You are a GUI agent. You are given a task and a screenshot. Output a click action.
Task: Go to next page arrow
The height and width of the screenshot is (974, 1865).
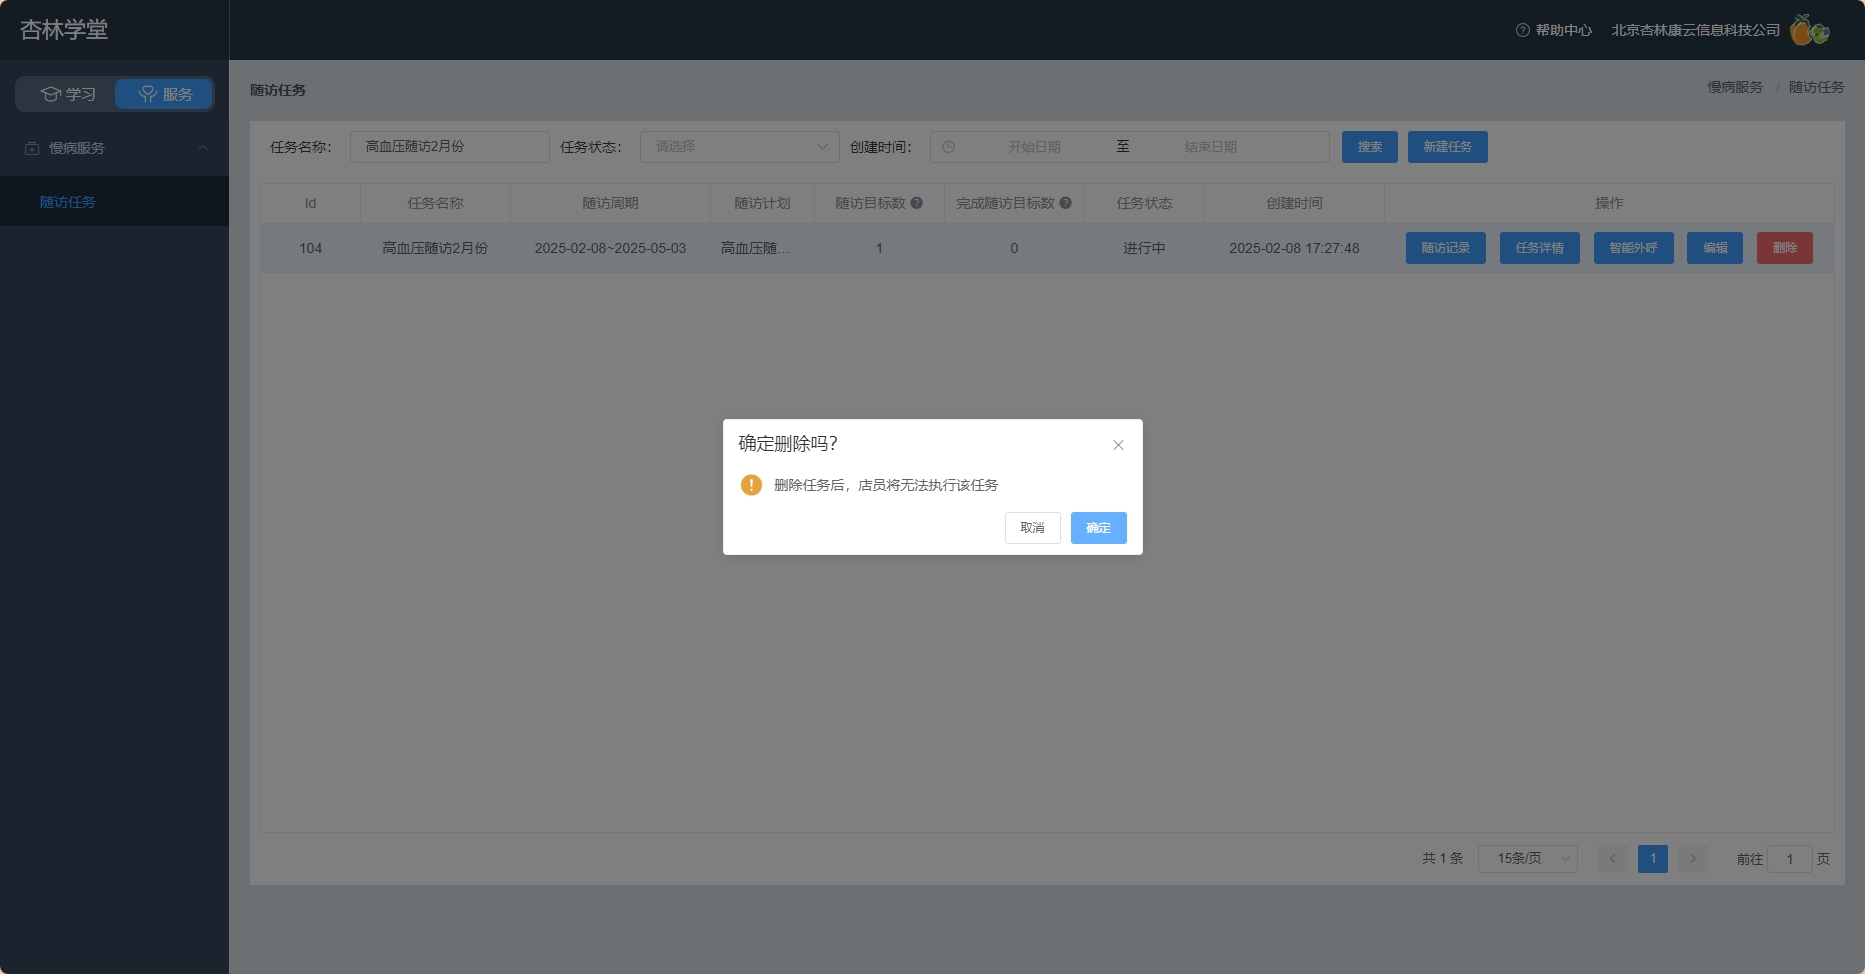(1693, 859)
